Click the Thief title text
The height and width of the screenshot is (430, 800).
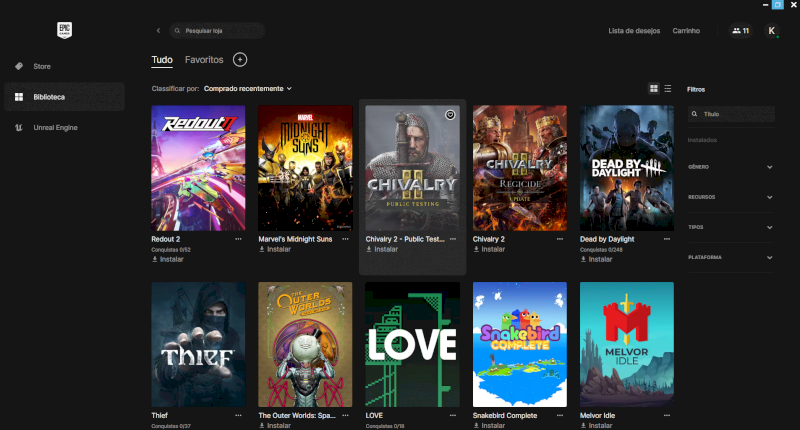tap(160, 415)
